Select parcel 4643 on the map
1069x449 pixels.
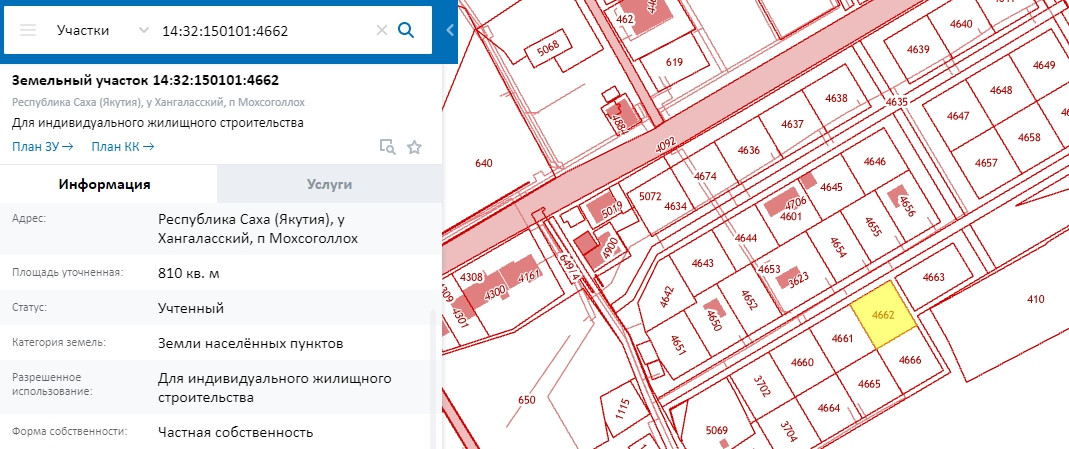tap(702, 264)
